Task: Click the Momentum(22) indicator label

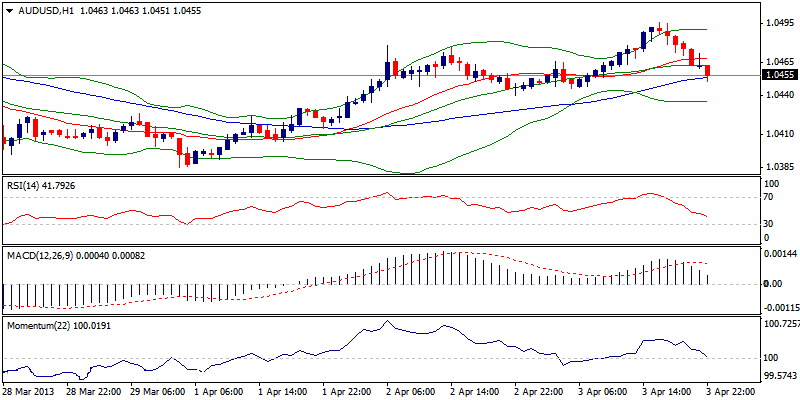Action: [x=36, y=325]
